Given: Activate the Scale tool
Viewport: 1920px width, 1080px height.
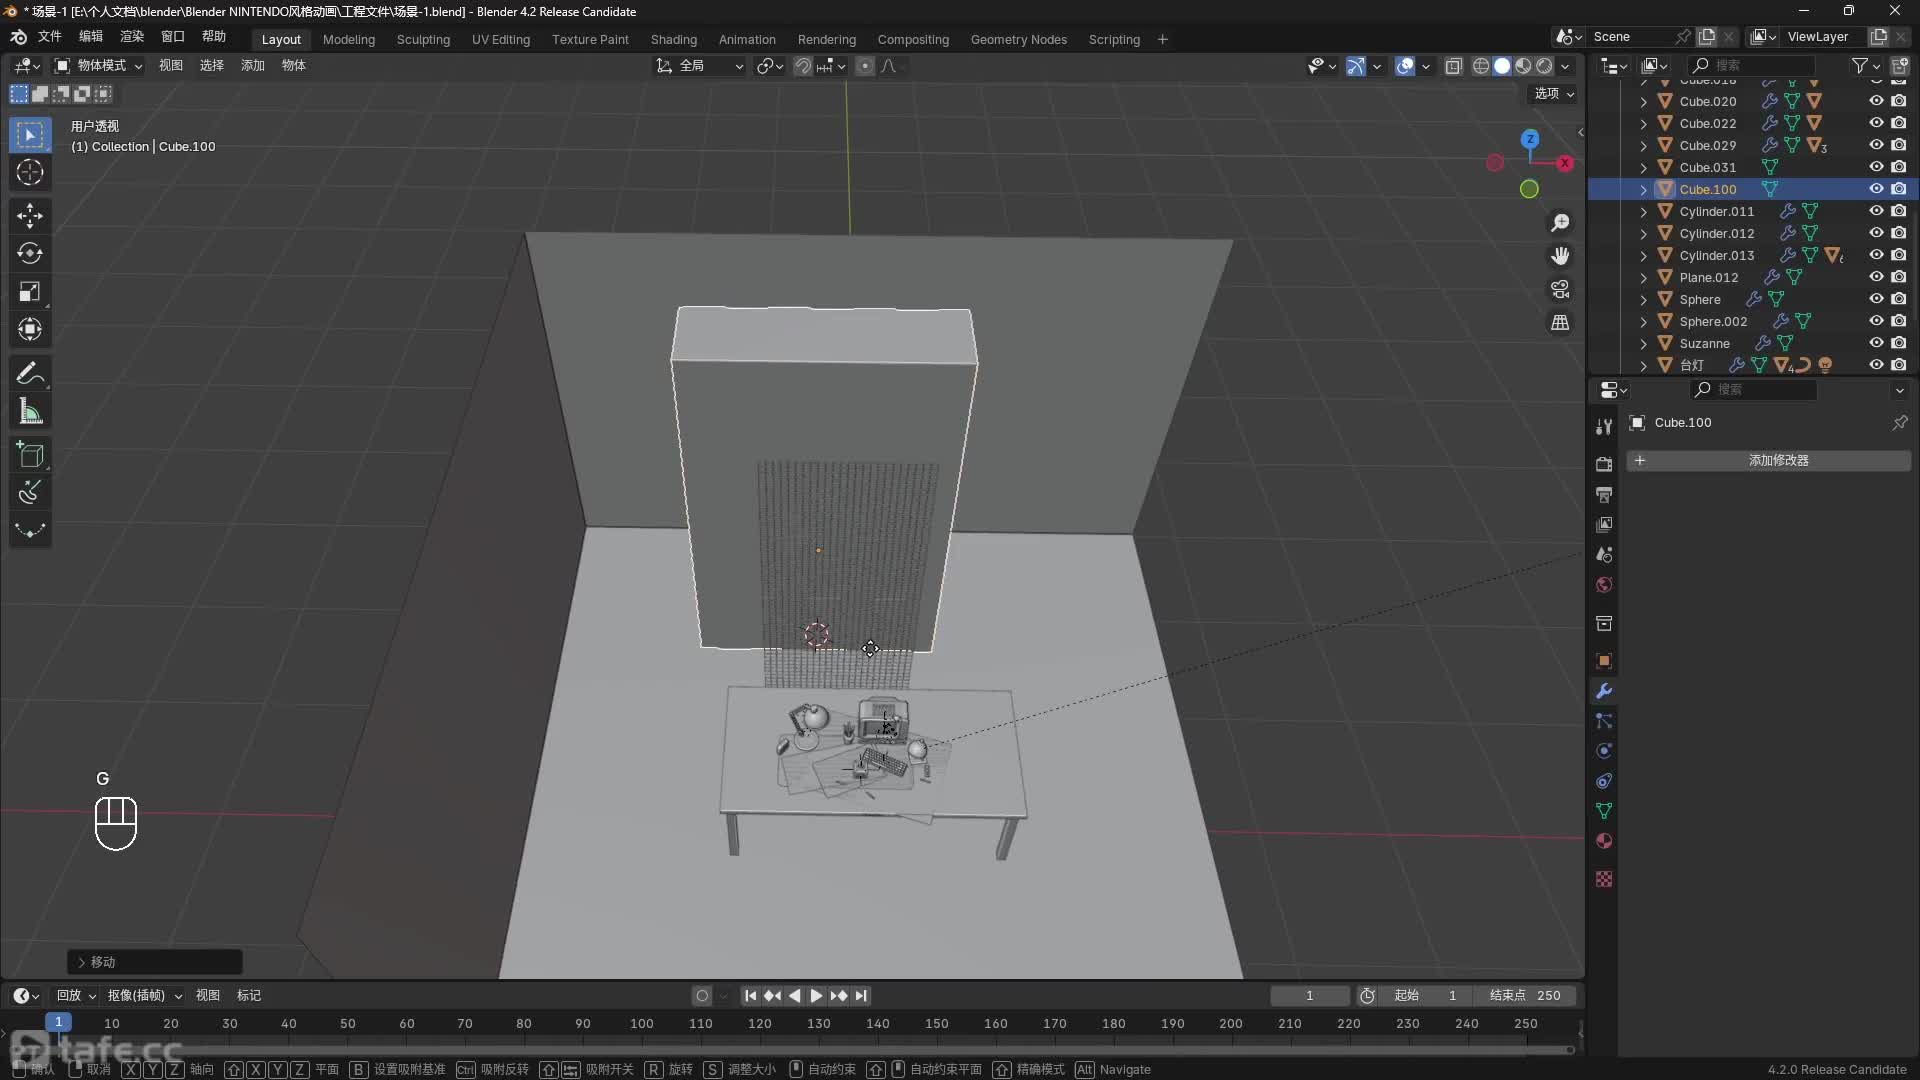Looking at the screenshot, I should click(x=30, y=291).
